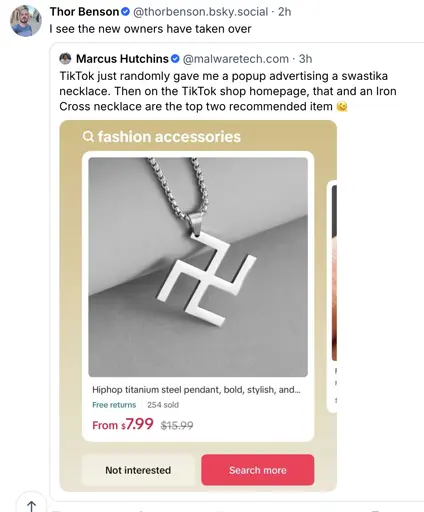The width and height of the screenshot is (424, 512).
Task: Open Thor Benson's display name link
Action: [x=84, y=12]
